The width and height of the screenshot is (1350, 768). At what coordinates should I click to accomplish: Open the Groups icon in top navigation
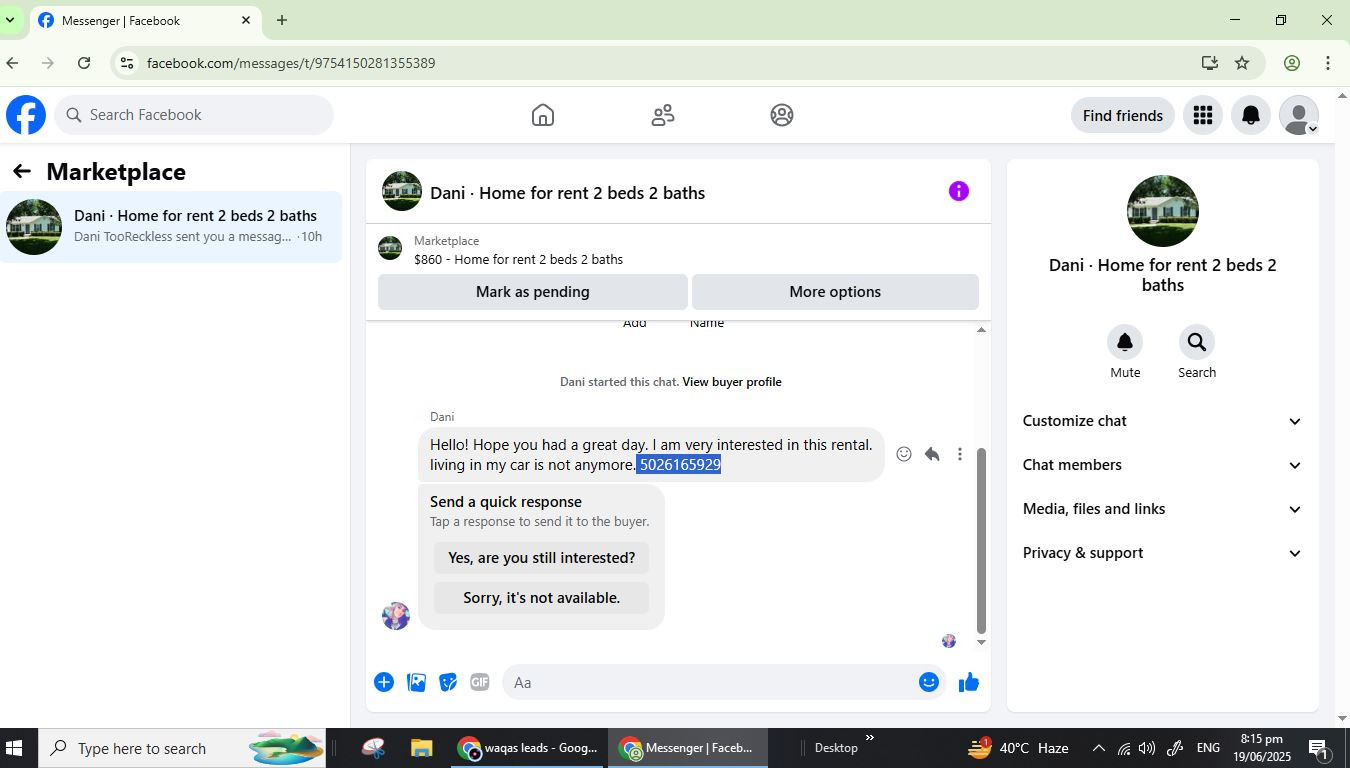[x=782, y=115]
